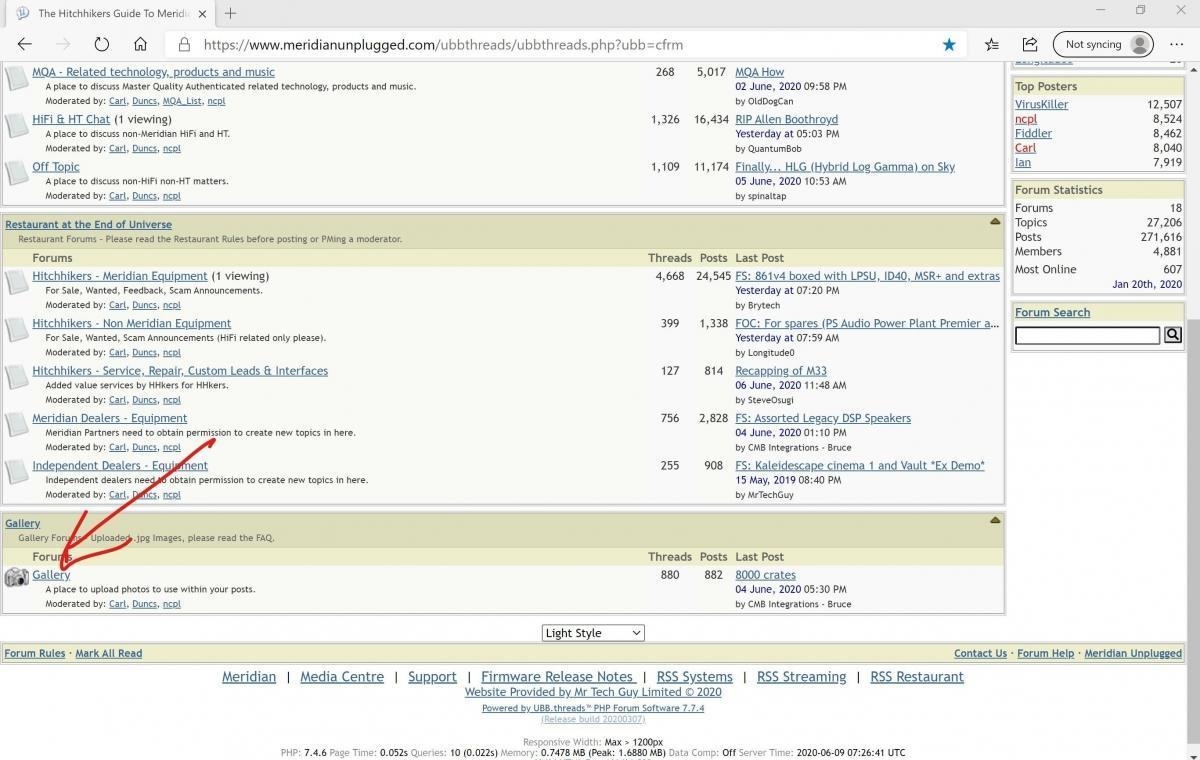1200x760 pixels.
Task: Open a new browser tab
Action: 230,13
